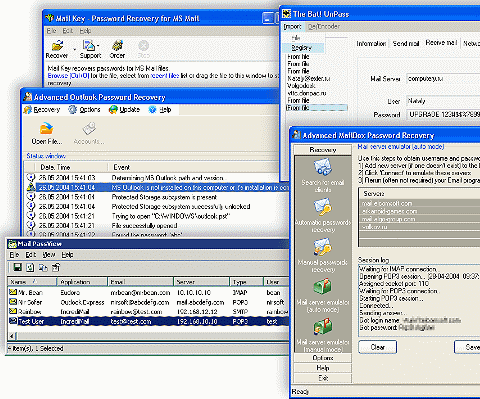Click the Mail Server input field
Screen dimensions: 480x399
coord(443,79)
